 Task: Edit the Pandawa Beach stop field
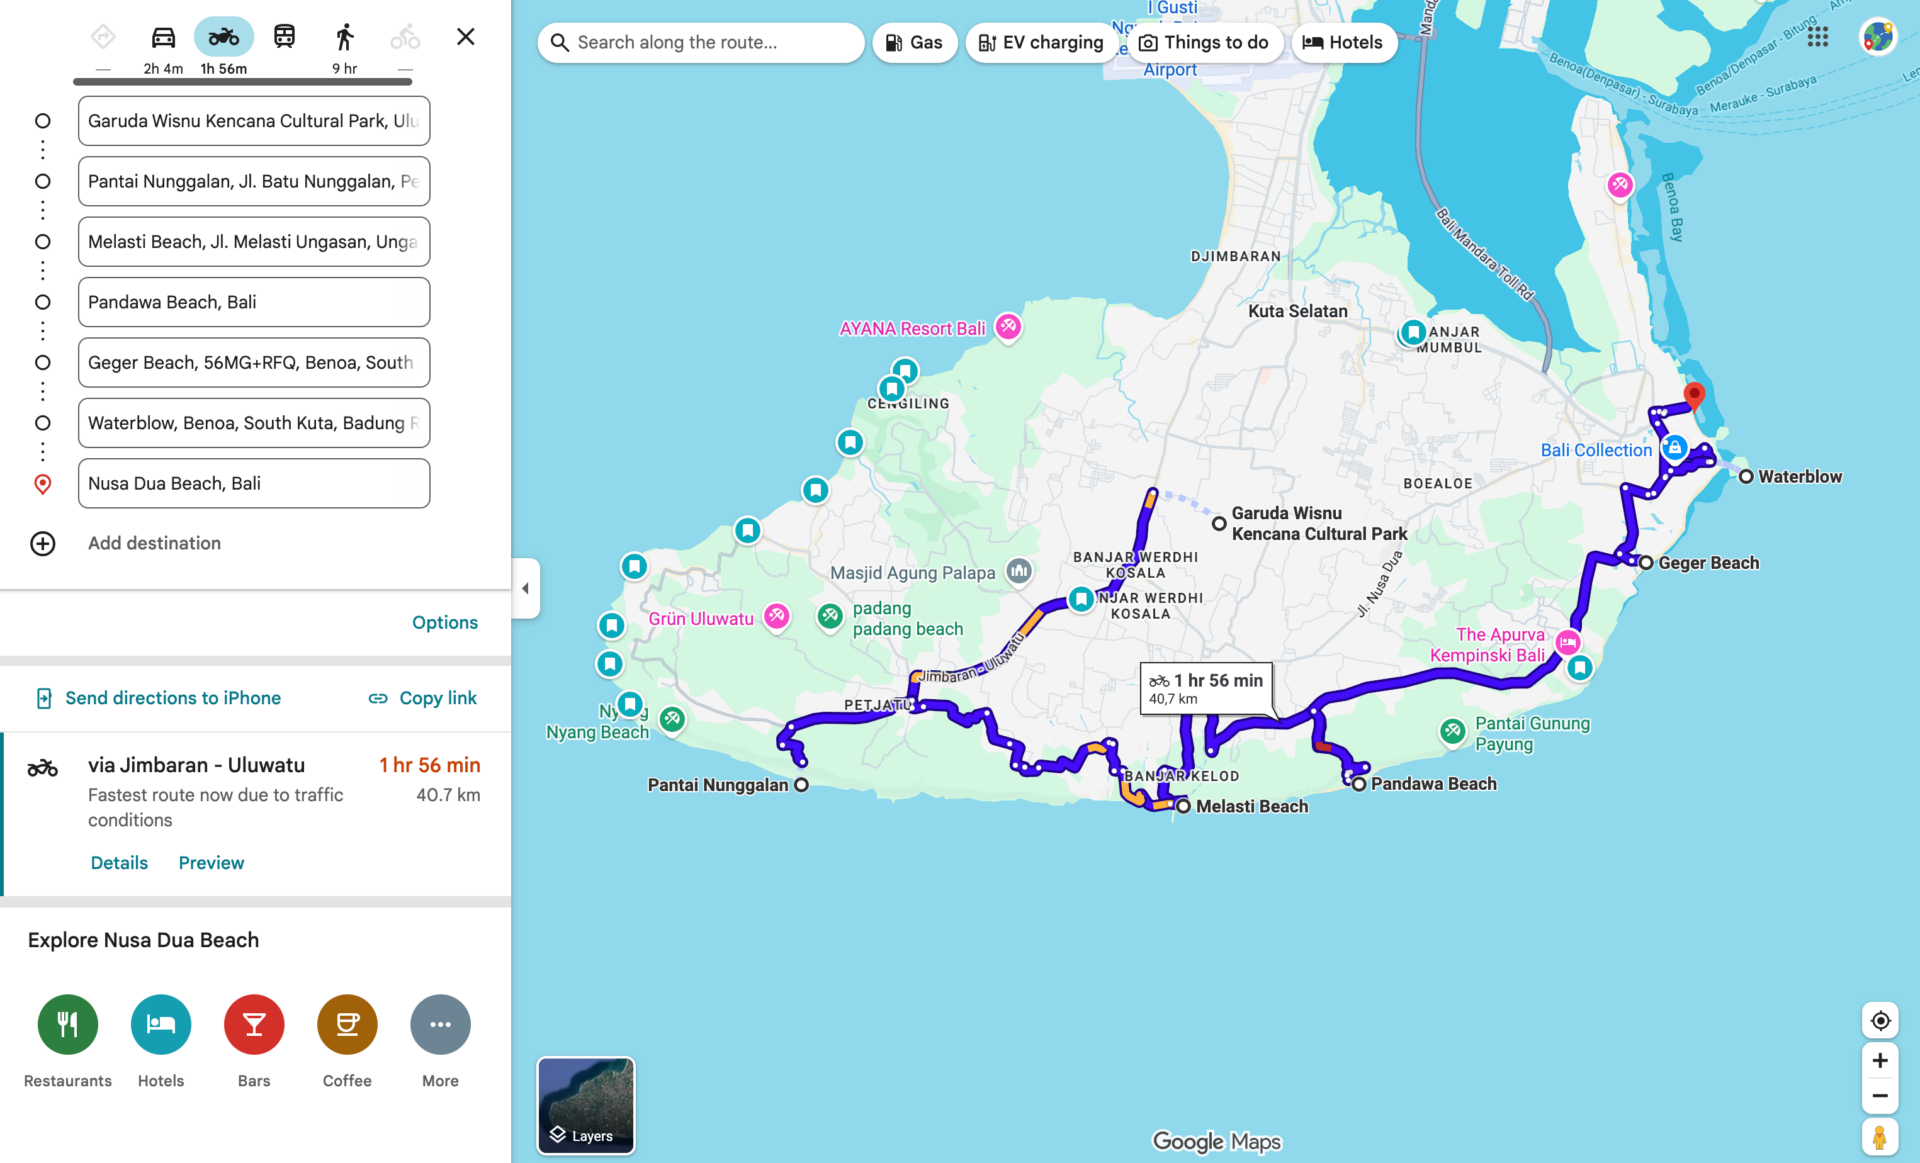(254, 302)
